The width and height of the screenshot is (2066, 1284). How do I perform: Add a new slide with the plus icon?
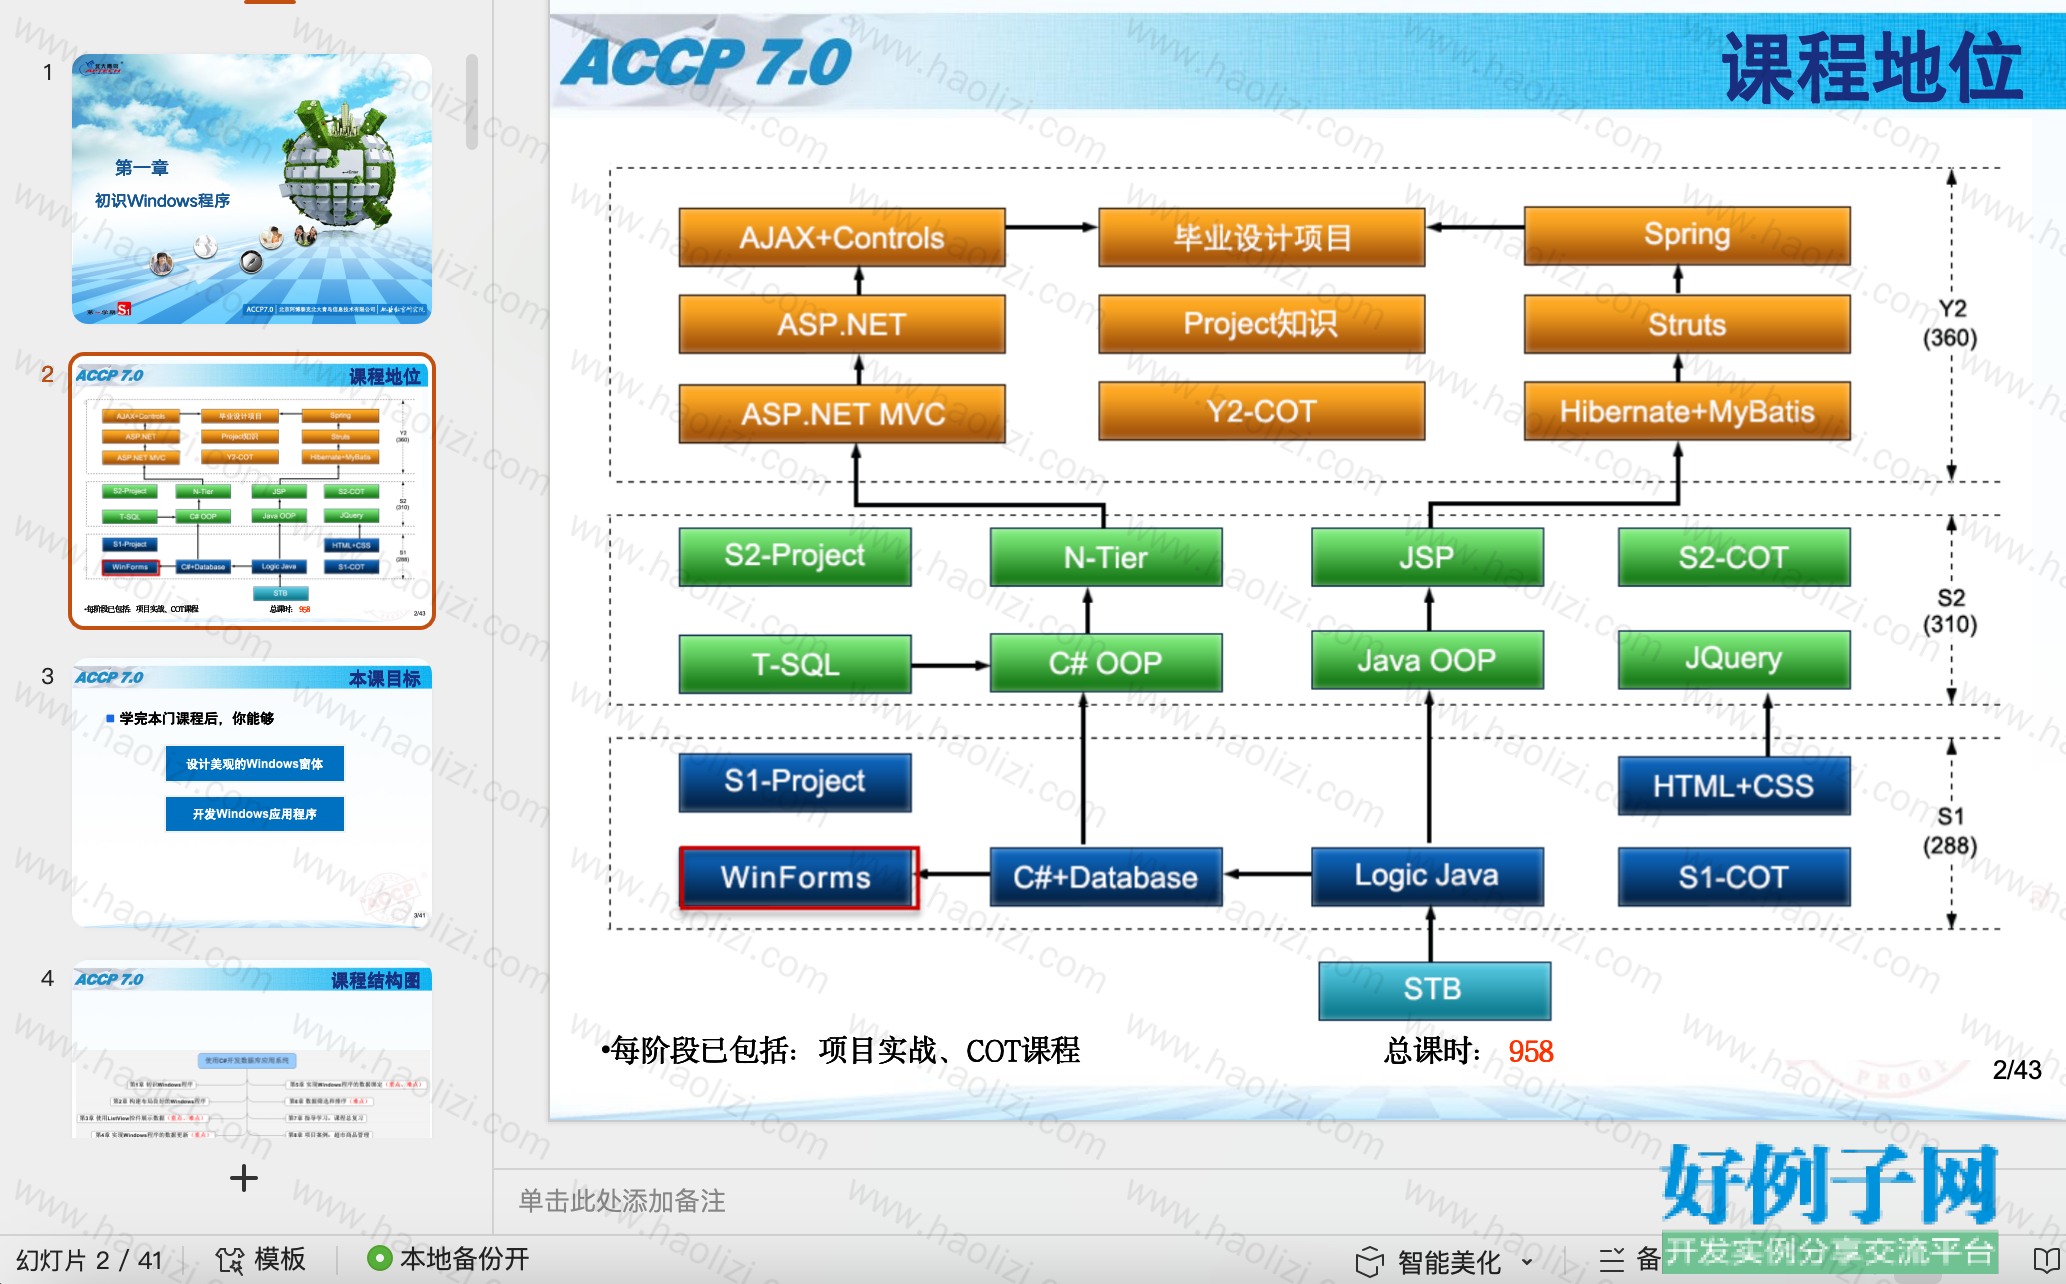pos(243,1178)
